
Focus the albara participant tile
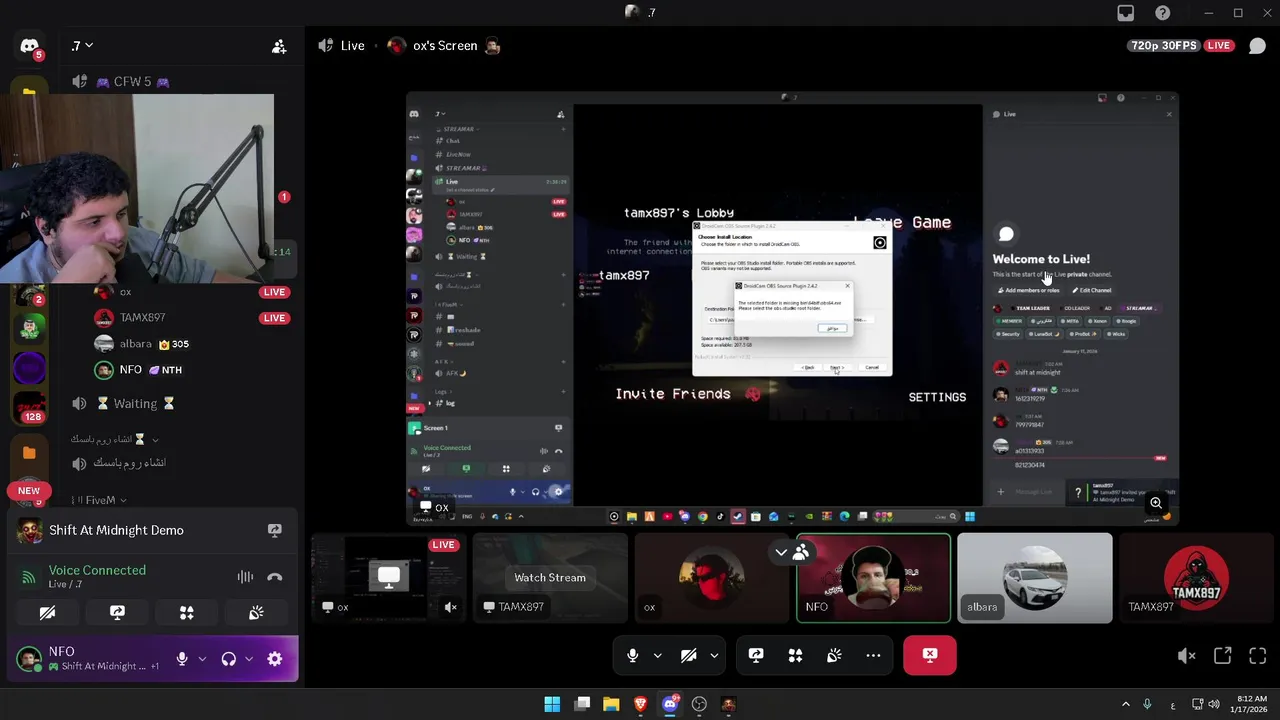[x=1035, y=578]
